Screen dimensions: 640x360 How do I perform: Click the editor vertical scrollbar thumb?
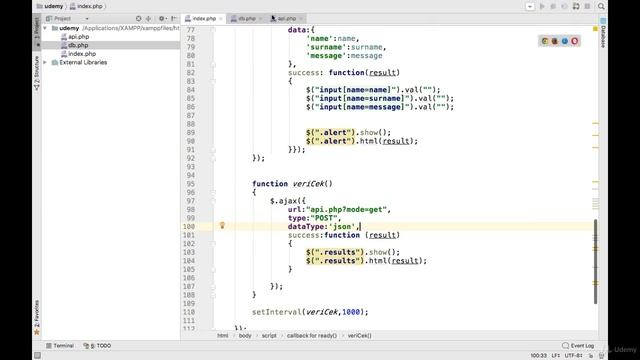pyautogui.click(x=596, y=261)
